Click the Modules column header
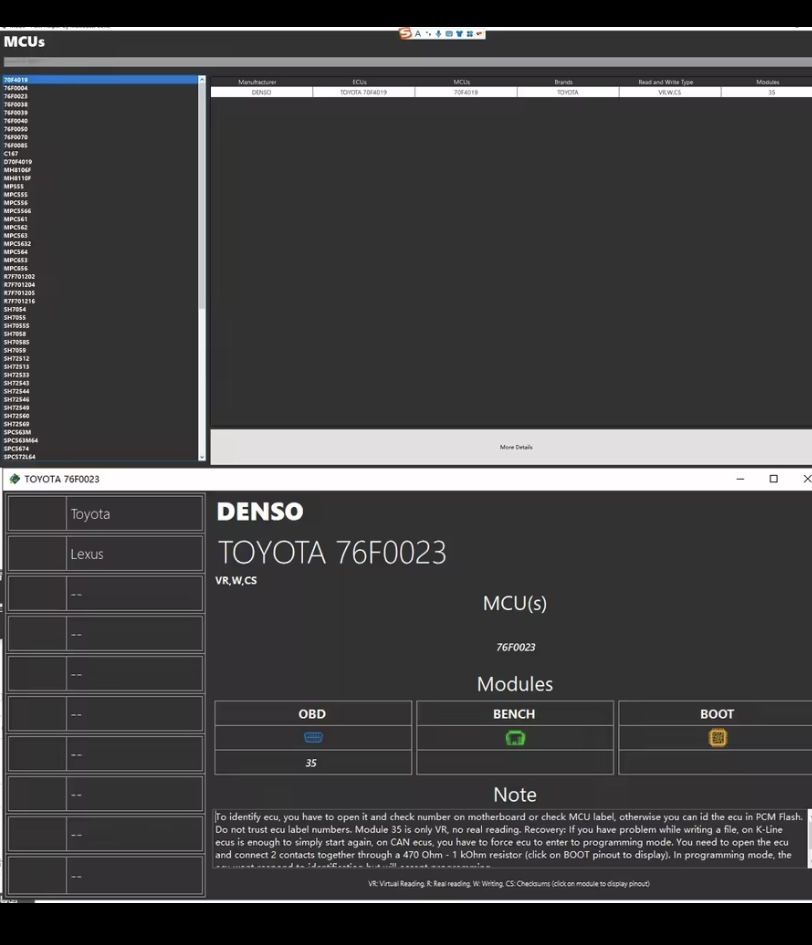 pos(768,82)
